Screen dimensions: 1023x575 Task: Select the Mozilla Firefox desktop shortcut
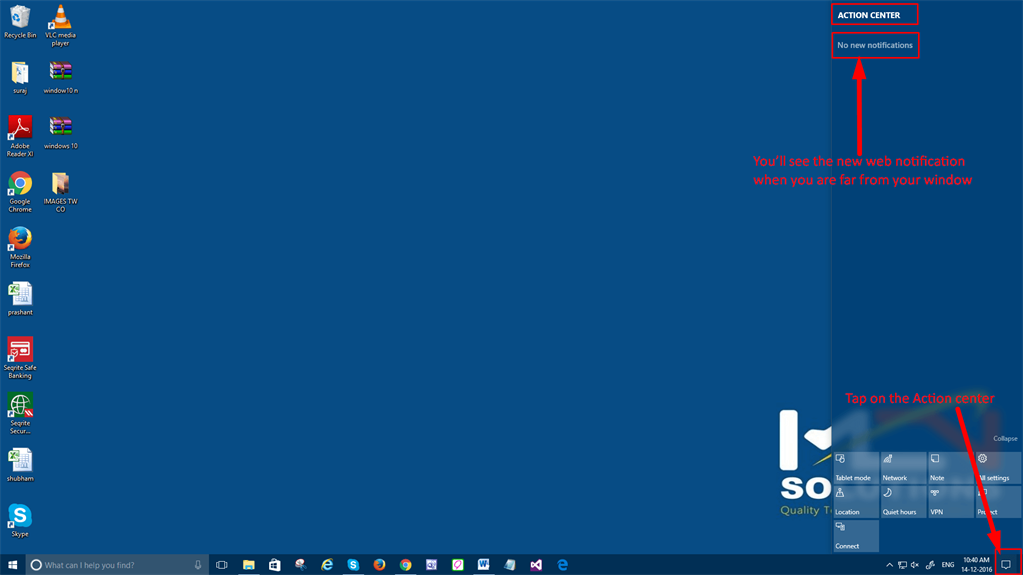click(x=20, y=247)
